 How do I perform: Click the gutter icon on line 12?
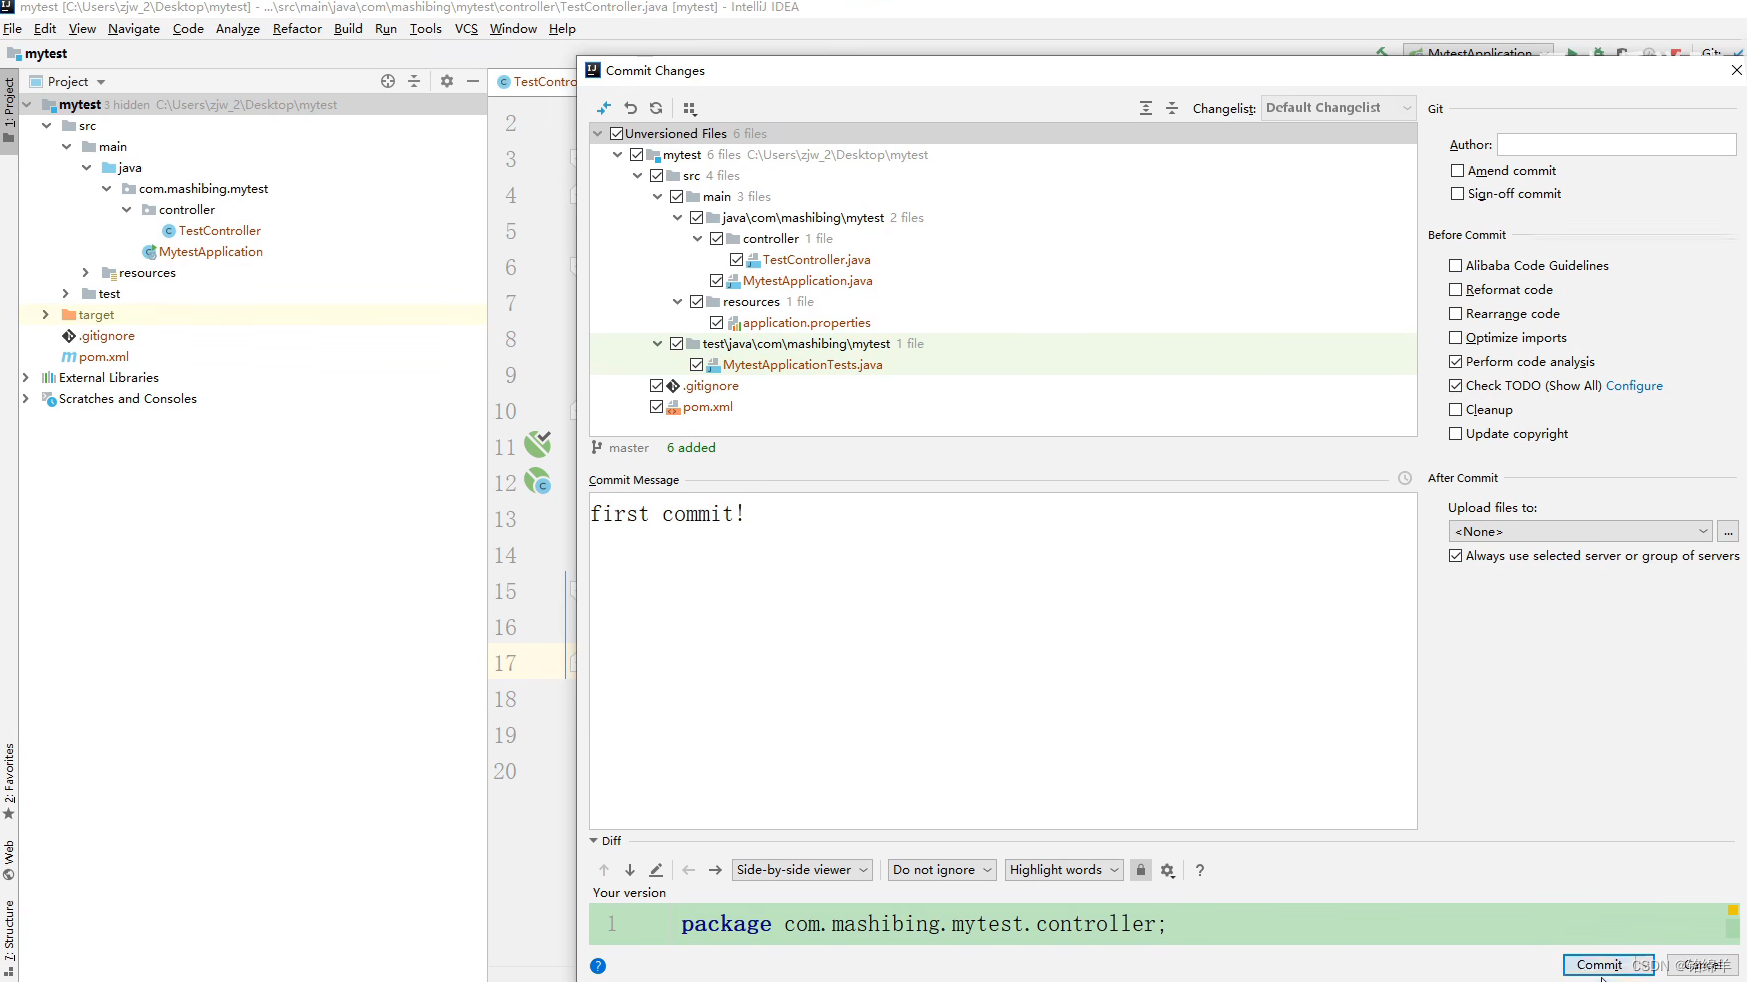coord(538,482)
